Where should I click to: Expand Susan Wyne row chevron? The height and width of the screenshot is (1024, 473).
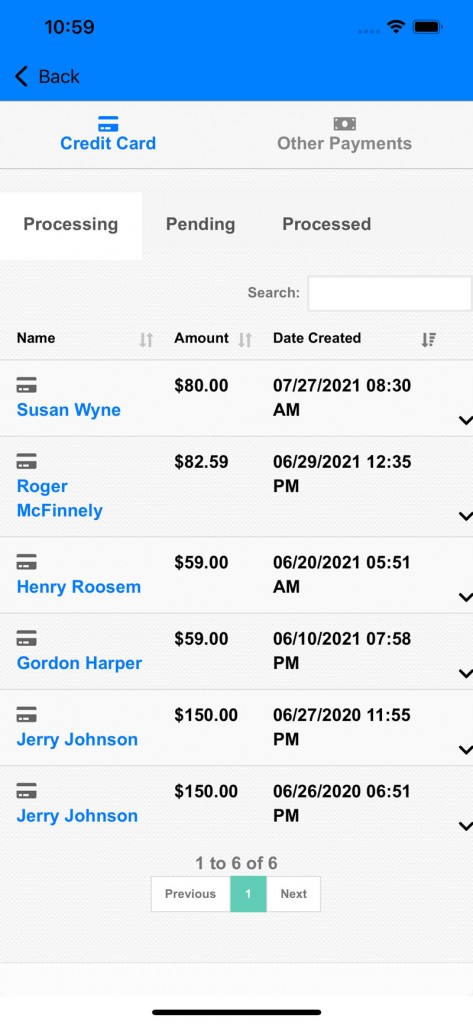tap(465, 421)
